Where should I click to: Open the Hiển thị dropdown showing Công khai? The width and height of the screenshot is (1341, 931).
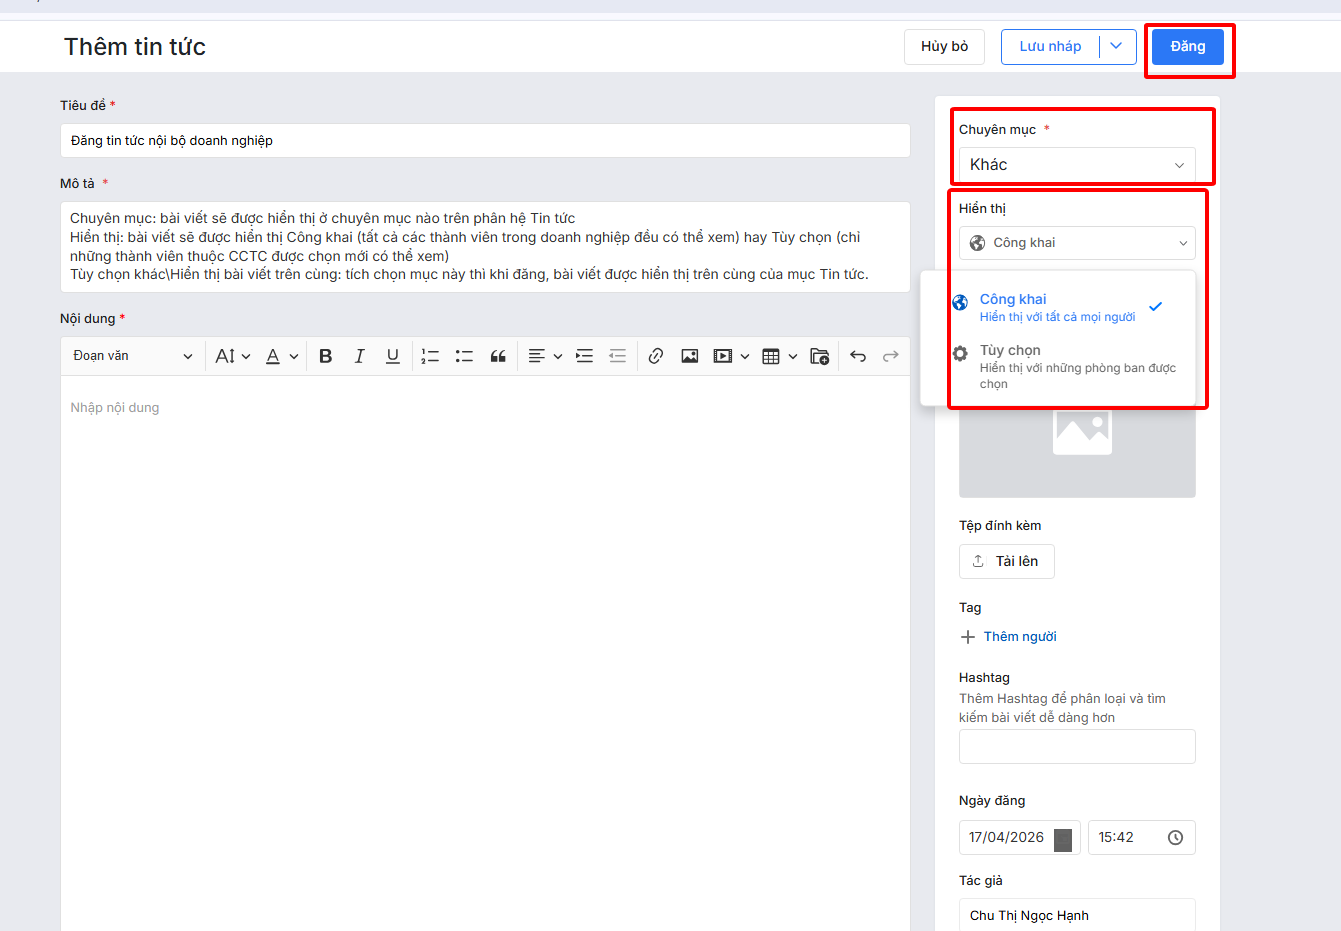click(x=1077, y=243)
